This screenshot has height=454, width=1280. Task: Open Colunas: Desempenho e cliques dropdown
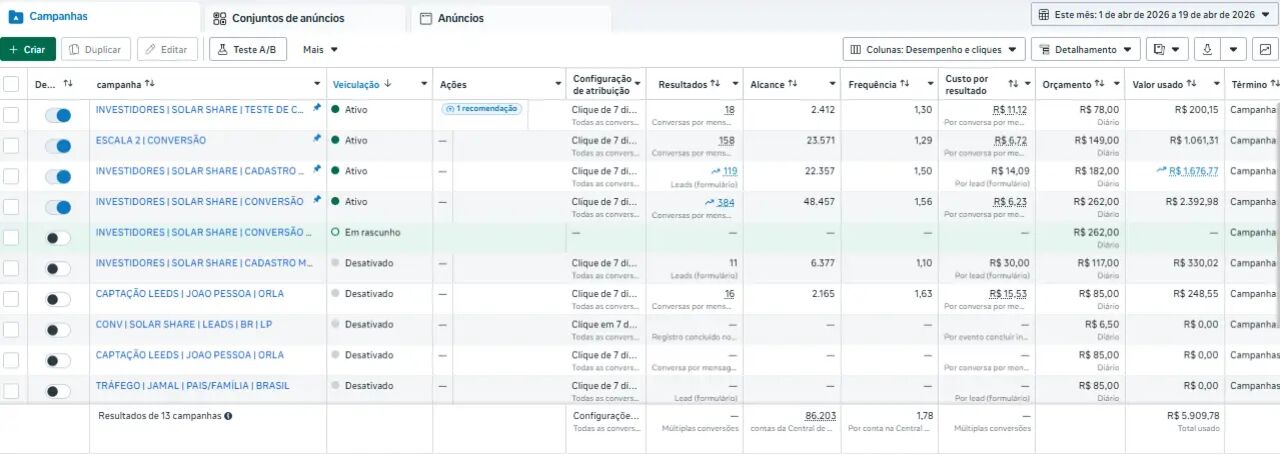(934, 49)
